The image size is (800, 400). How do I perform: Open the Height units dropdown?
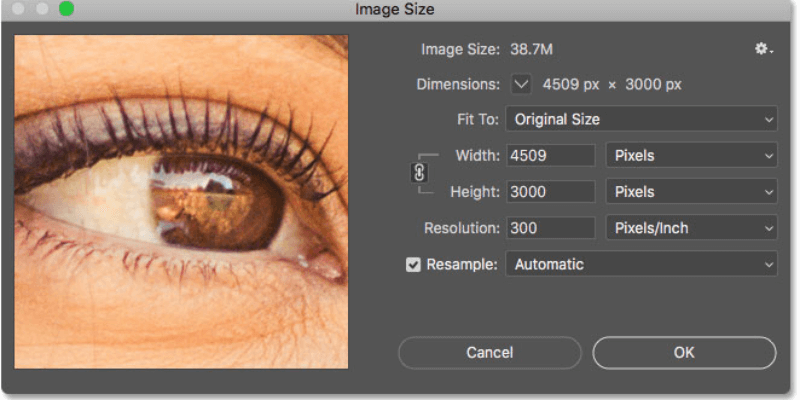tap(691, 191)
